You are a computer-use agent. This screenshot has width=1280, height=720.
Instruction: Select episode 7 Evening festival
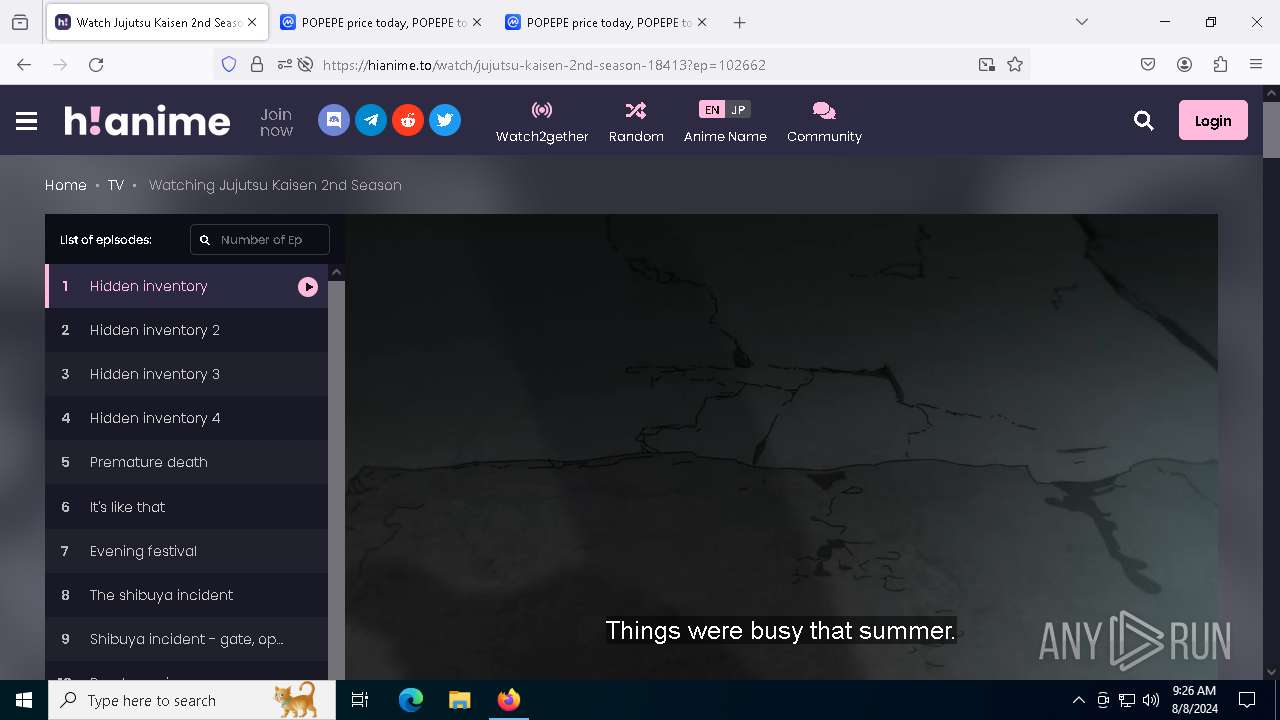pyautogui.click(x=186, y=551)
